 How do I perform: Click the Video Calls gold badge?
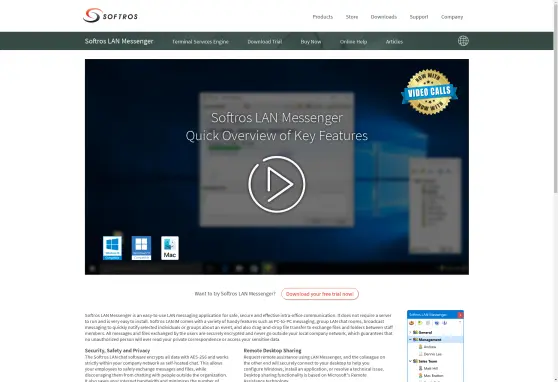coord(429,92)
